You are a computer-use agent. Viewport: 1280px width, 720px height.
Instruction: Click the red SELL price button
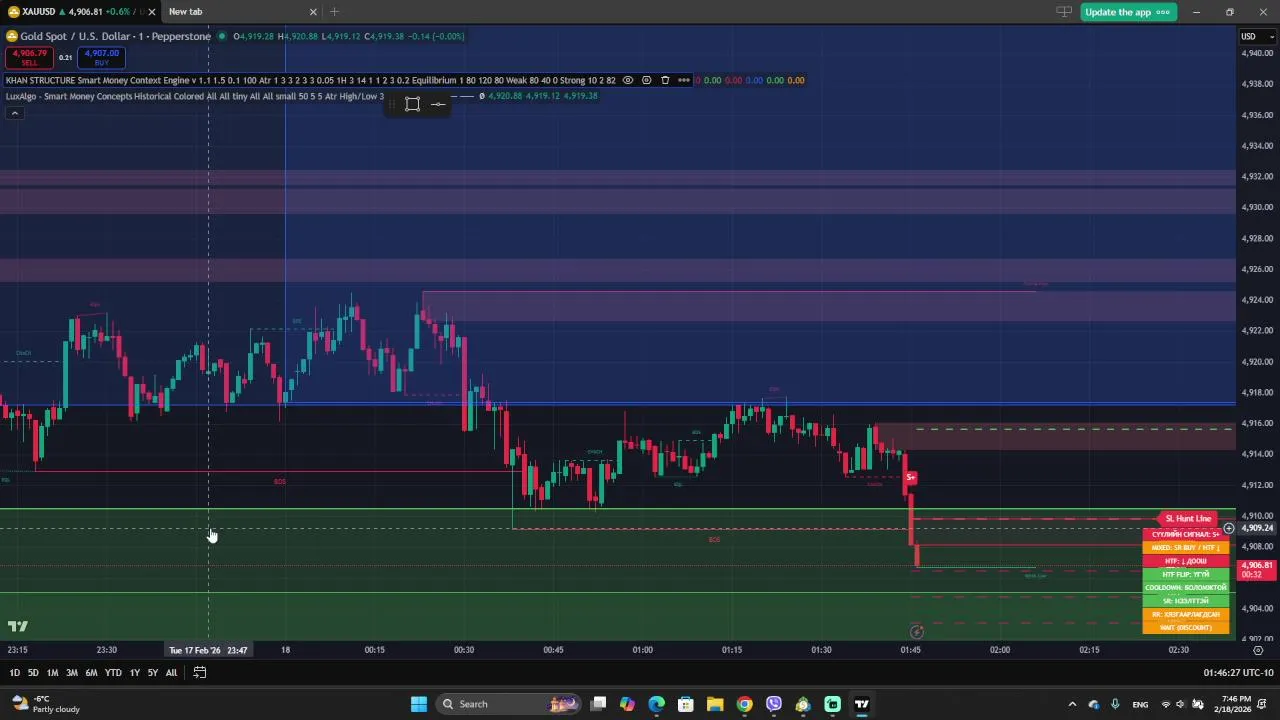pyautogui.click(x=29, y=58)
